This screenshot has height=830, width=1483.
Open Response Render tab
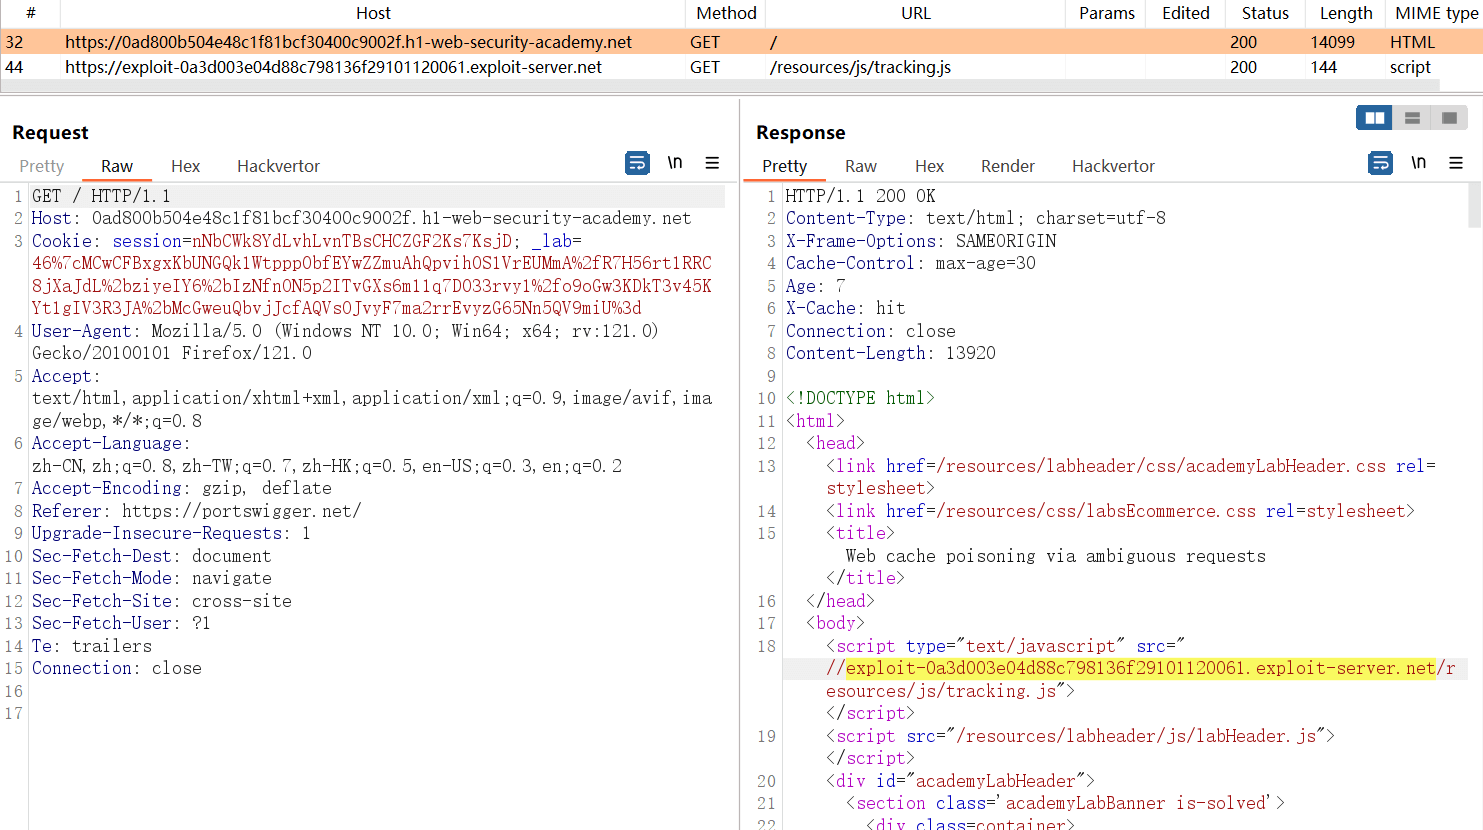click(1008, 166)
